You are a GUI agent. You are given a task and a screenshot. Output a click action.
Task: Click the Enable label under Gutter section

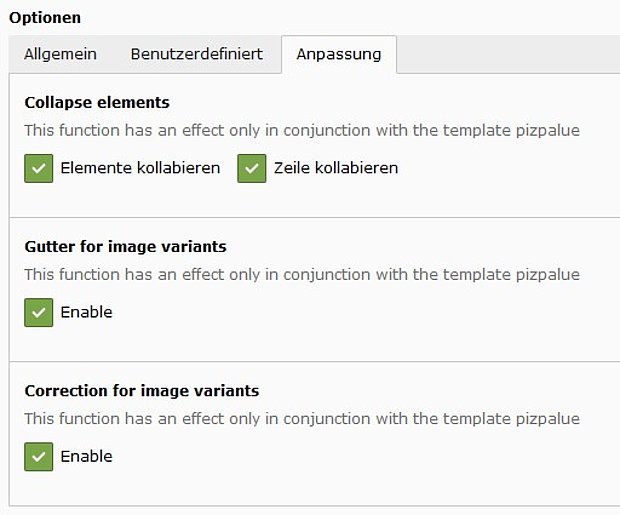click(86, 312)
